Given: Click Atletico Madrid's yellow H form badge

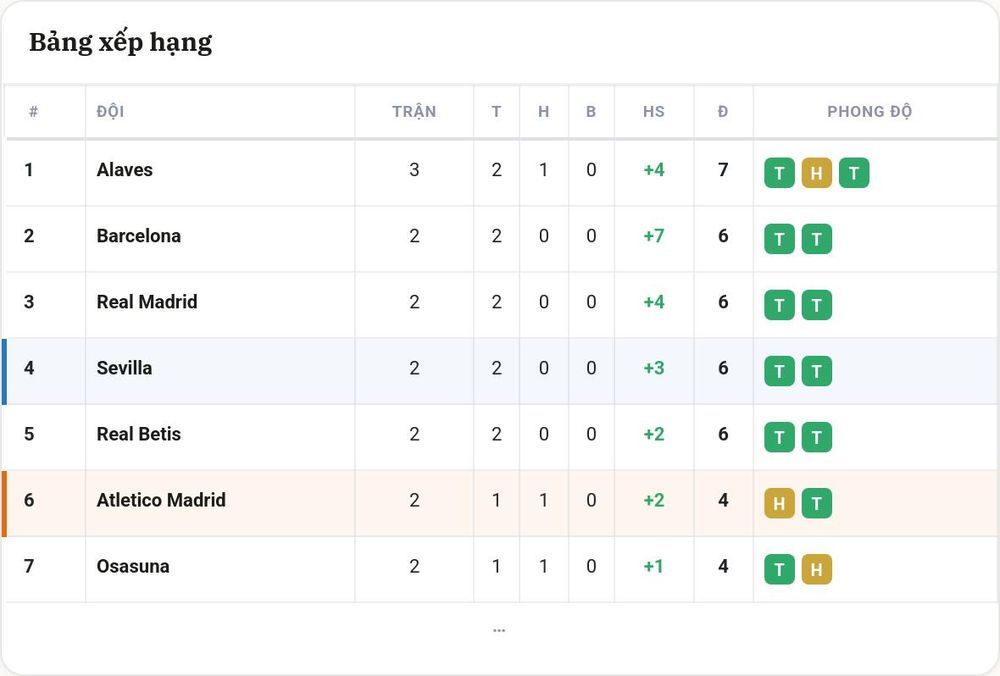Looking at the screenshot, I should (779, 503).
